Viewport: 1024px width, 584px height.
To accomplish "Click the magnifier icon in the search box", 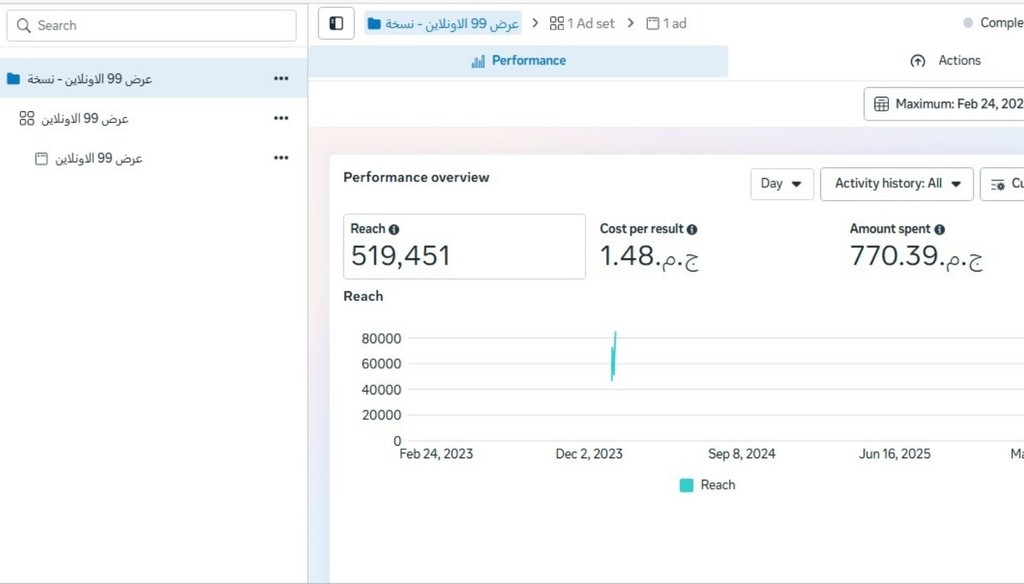I will [x=24, y=25].
